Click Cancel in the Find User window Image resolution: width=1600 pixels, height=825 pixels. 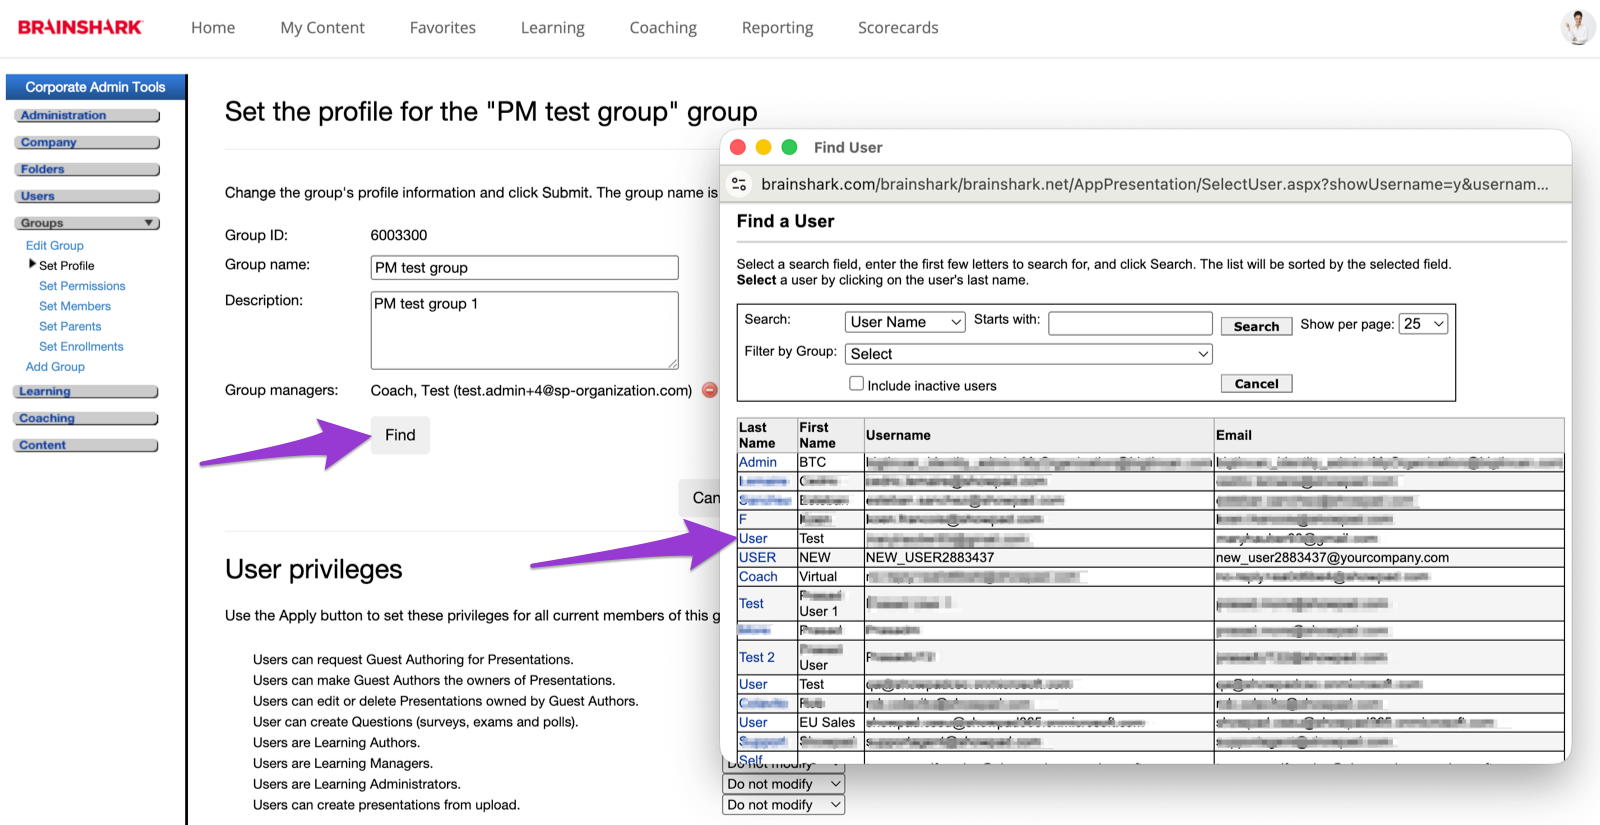tap(1256, 383)
